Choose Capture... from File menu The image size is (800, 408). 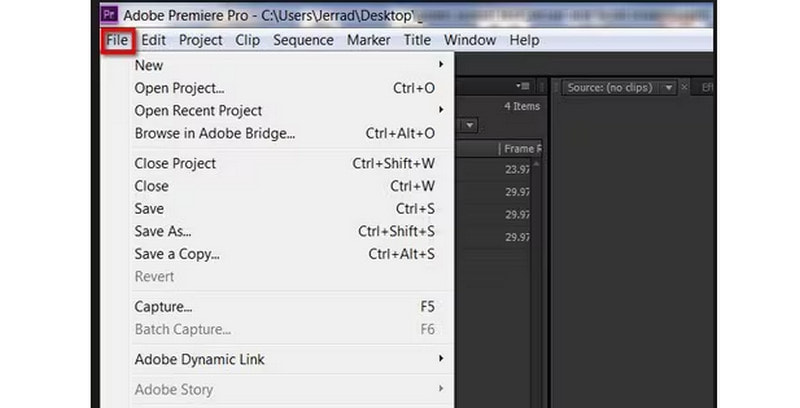(x=292, y=307)
